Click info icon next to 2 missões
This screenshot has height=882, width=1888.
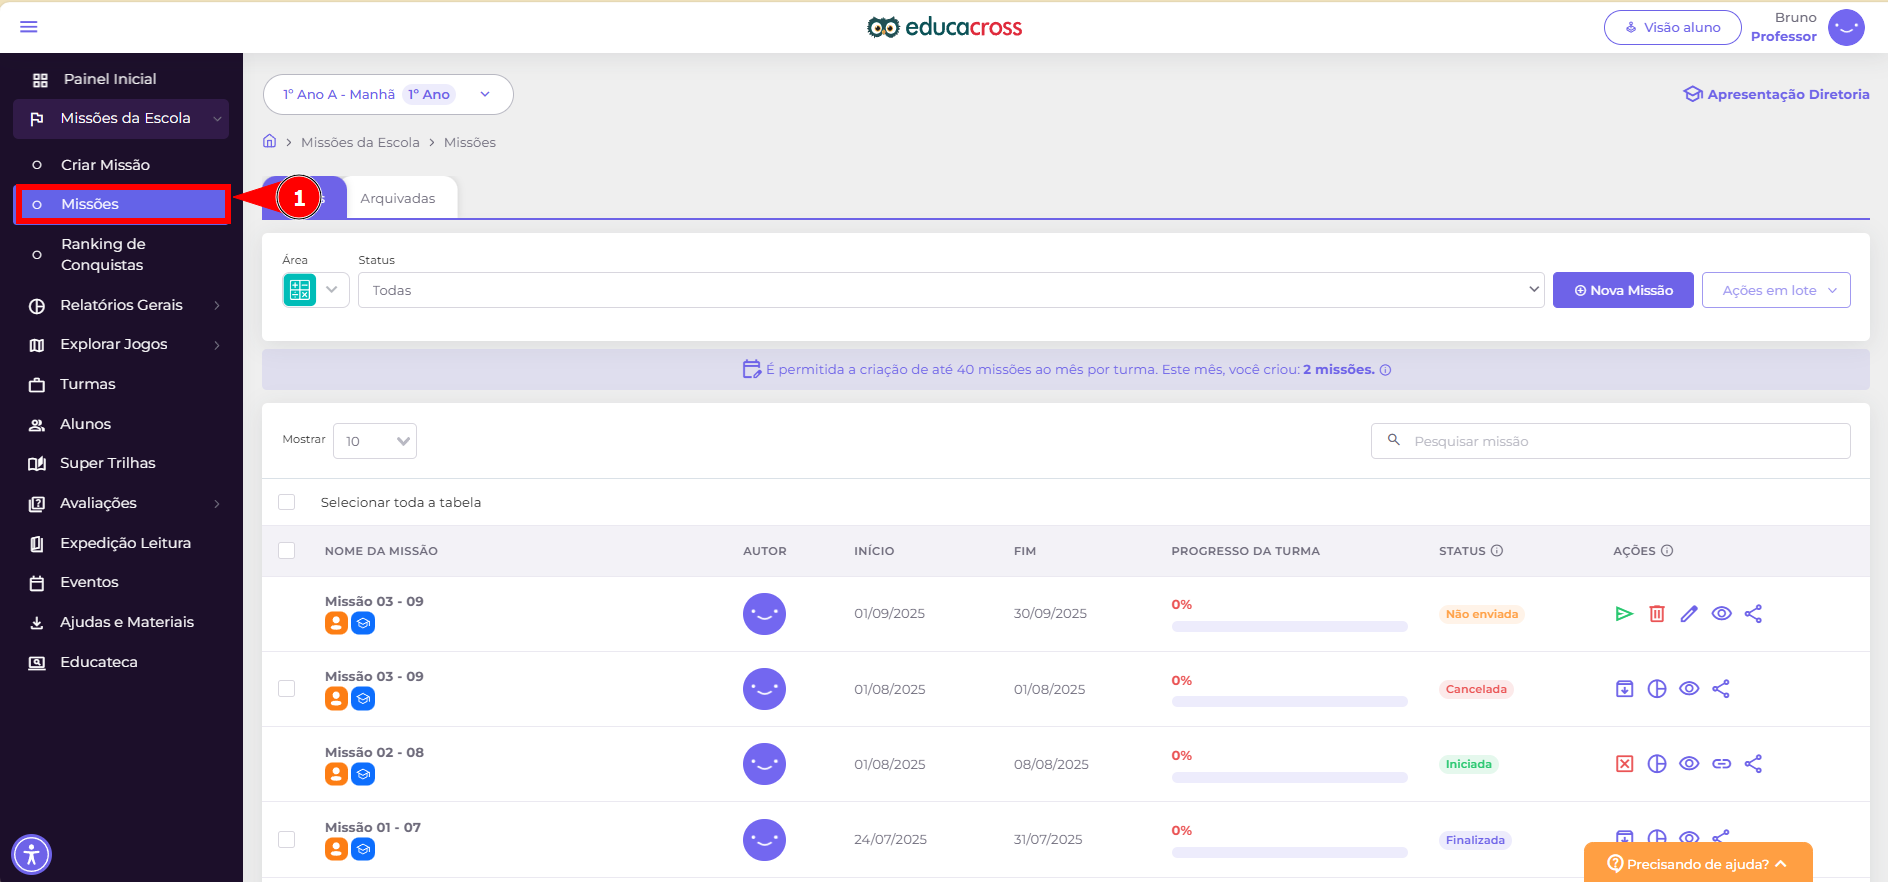tap(1385, 370)
